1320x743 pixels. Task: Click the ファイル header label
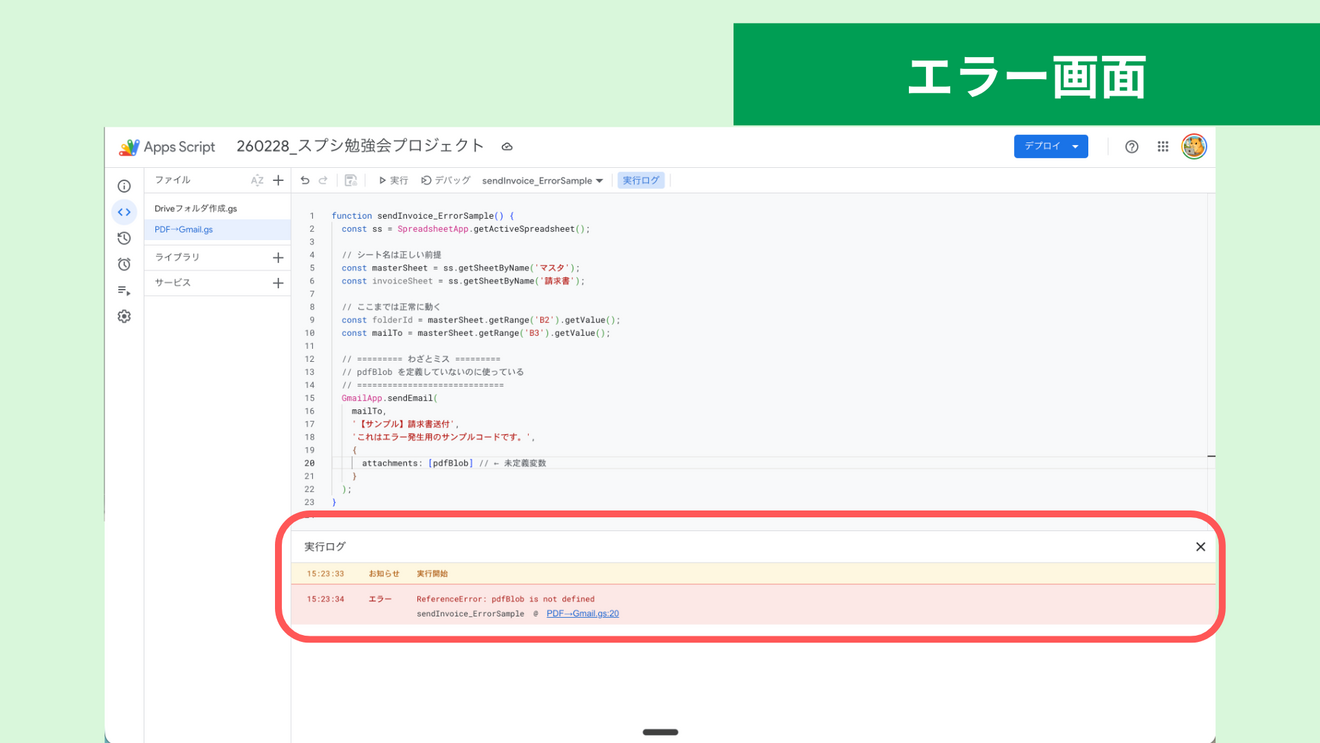pyautogui.click(x=172, y=181)
